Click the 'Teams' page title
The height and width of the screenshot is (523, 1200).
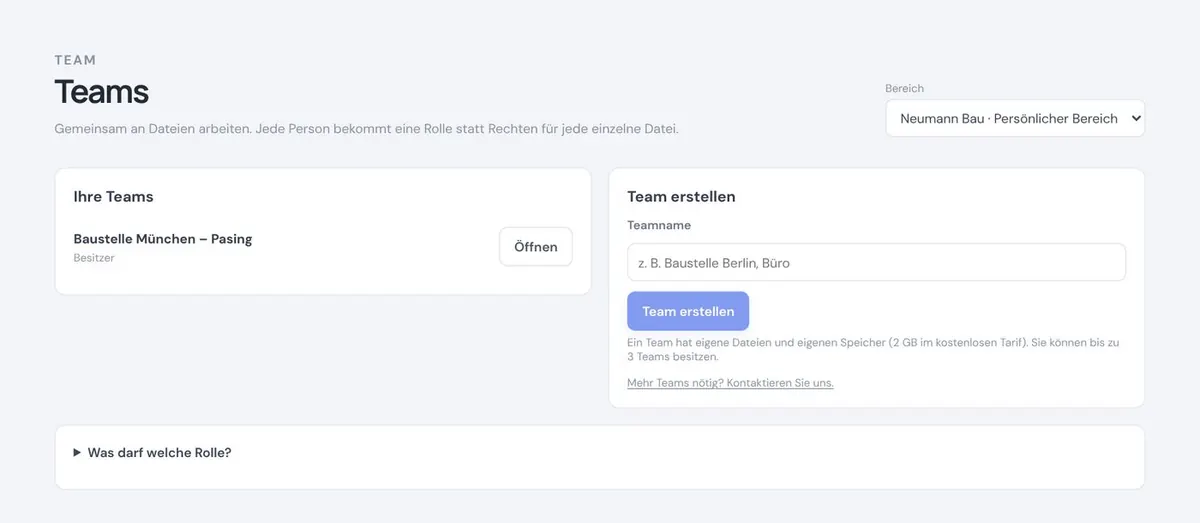click(101, 92)
